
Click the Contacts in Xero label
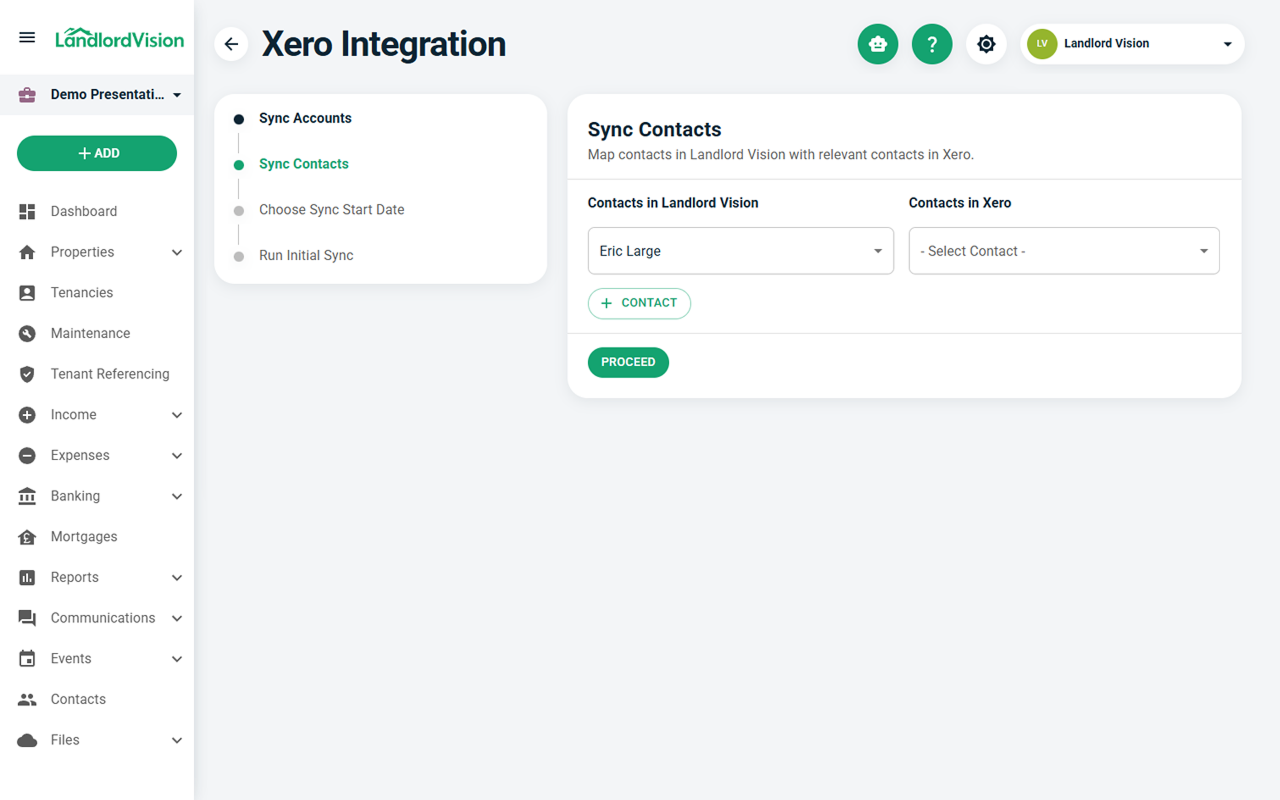[x=960, y=203]
